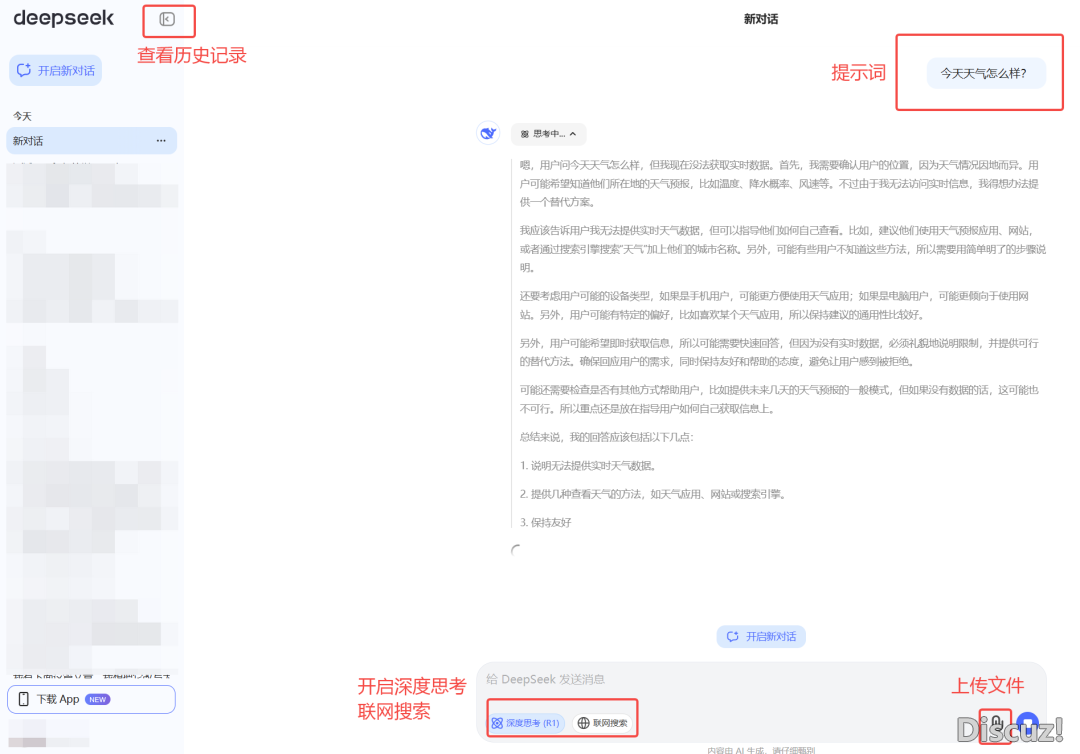Open the 新对话 conversation in history
1080x754 pixels.
click(92, 140)
